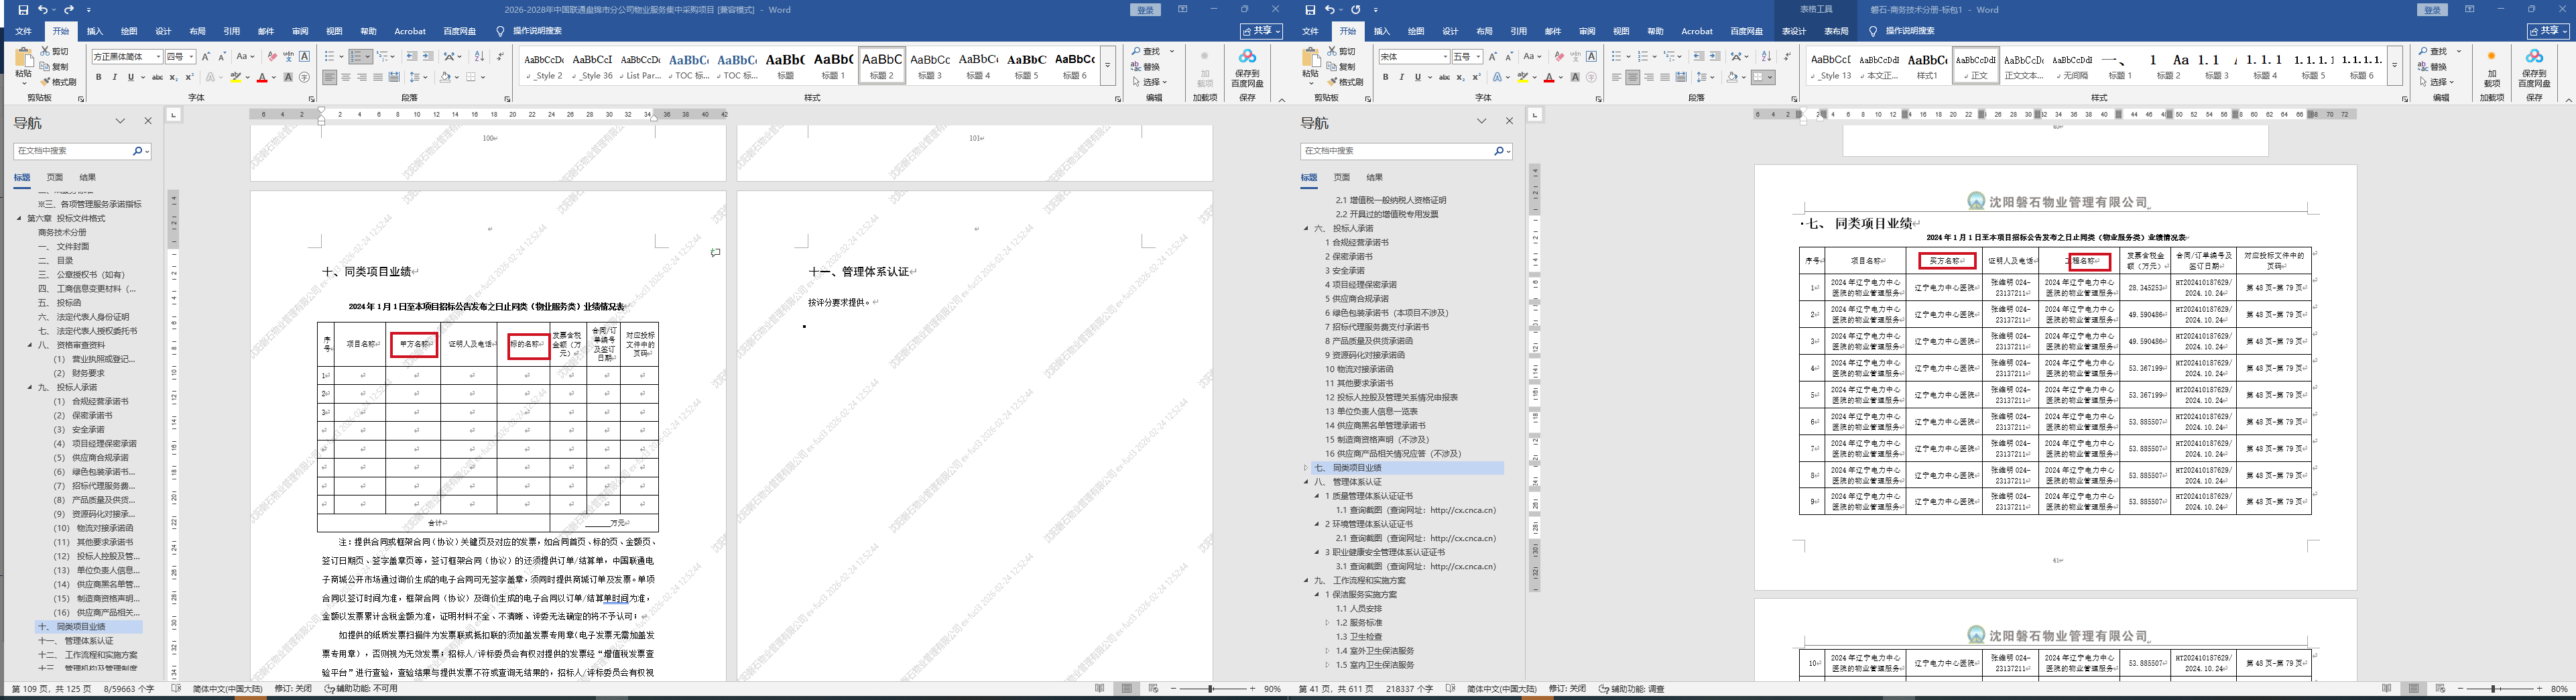Open the 方正黑体简体 font name dropdown
This screenshot has height=700, width=2576.
pos(157,57)
